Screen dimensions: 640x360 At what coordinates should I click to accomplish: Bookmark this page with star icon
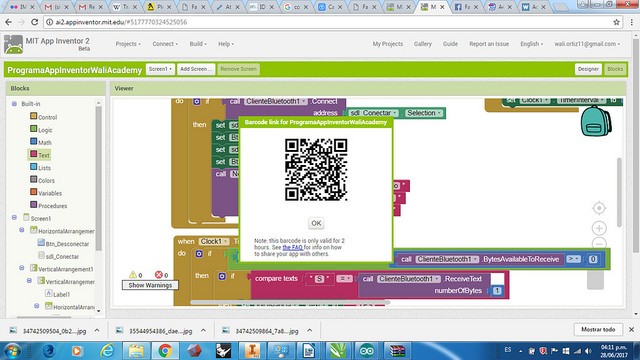click(x=616, y=22)
